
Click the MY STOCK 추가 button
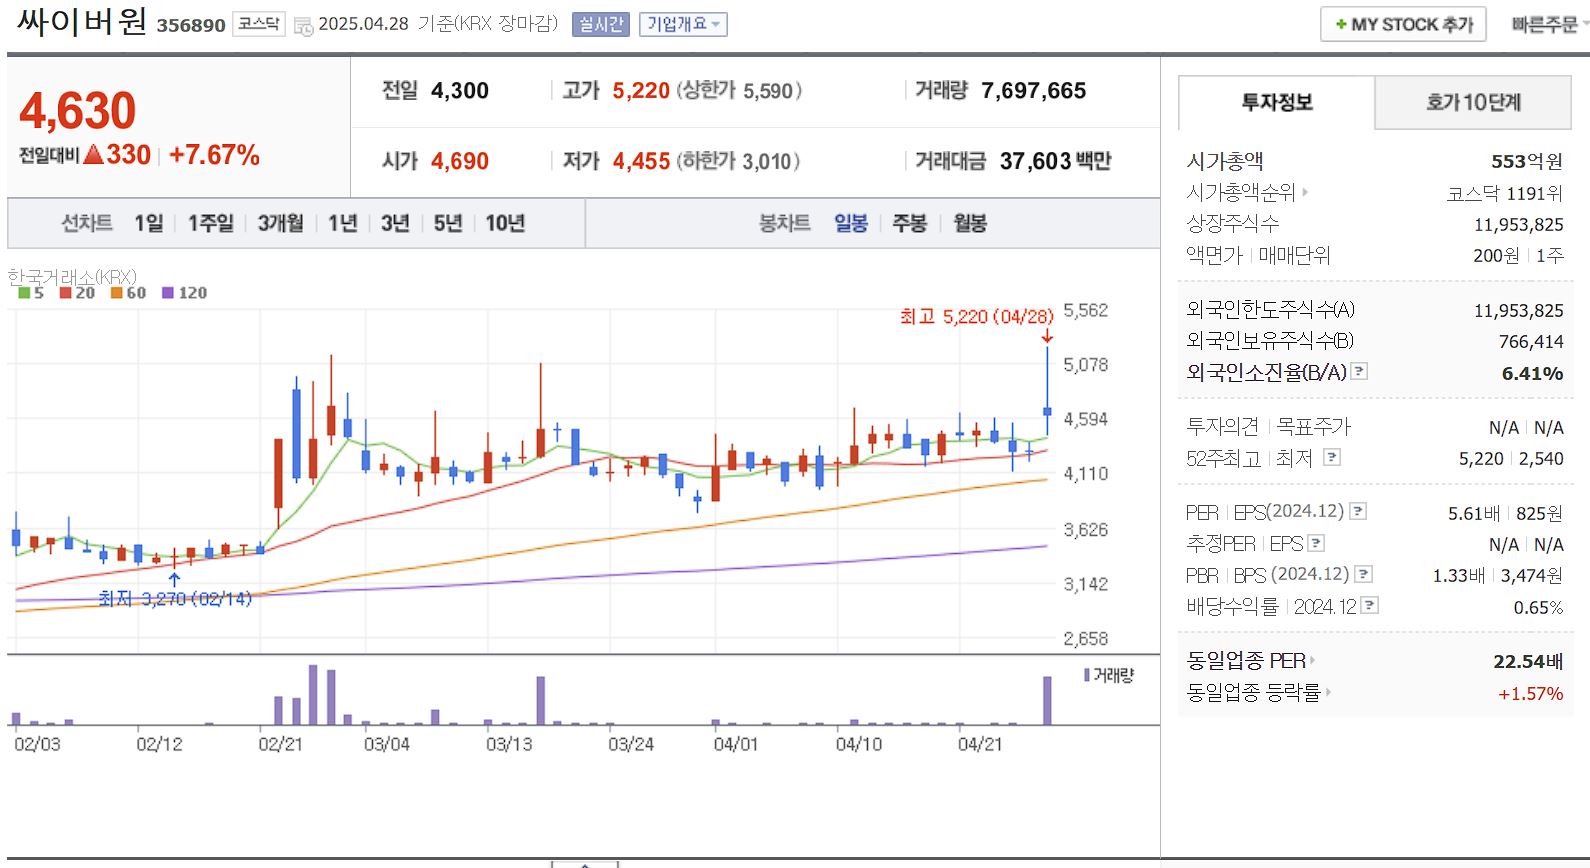pyautogui.click(x=1403, y=24)
